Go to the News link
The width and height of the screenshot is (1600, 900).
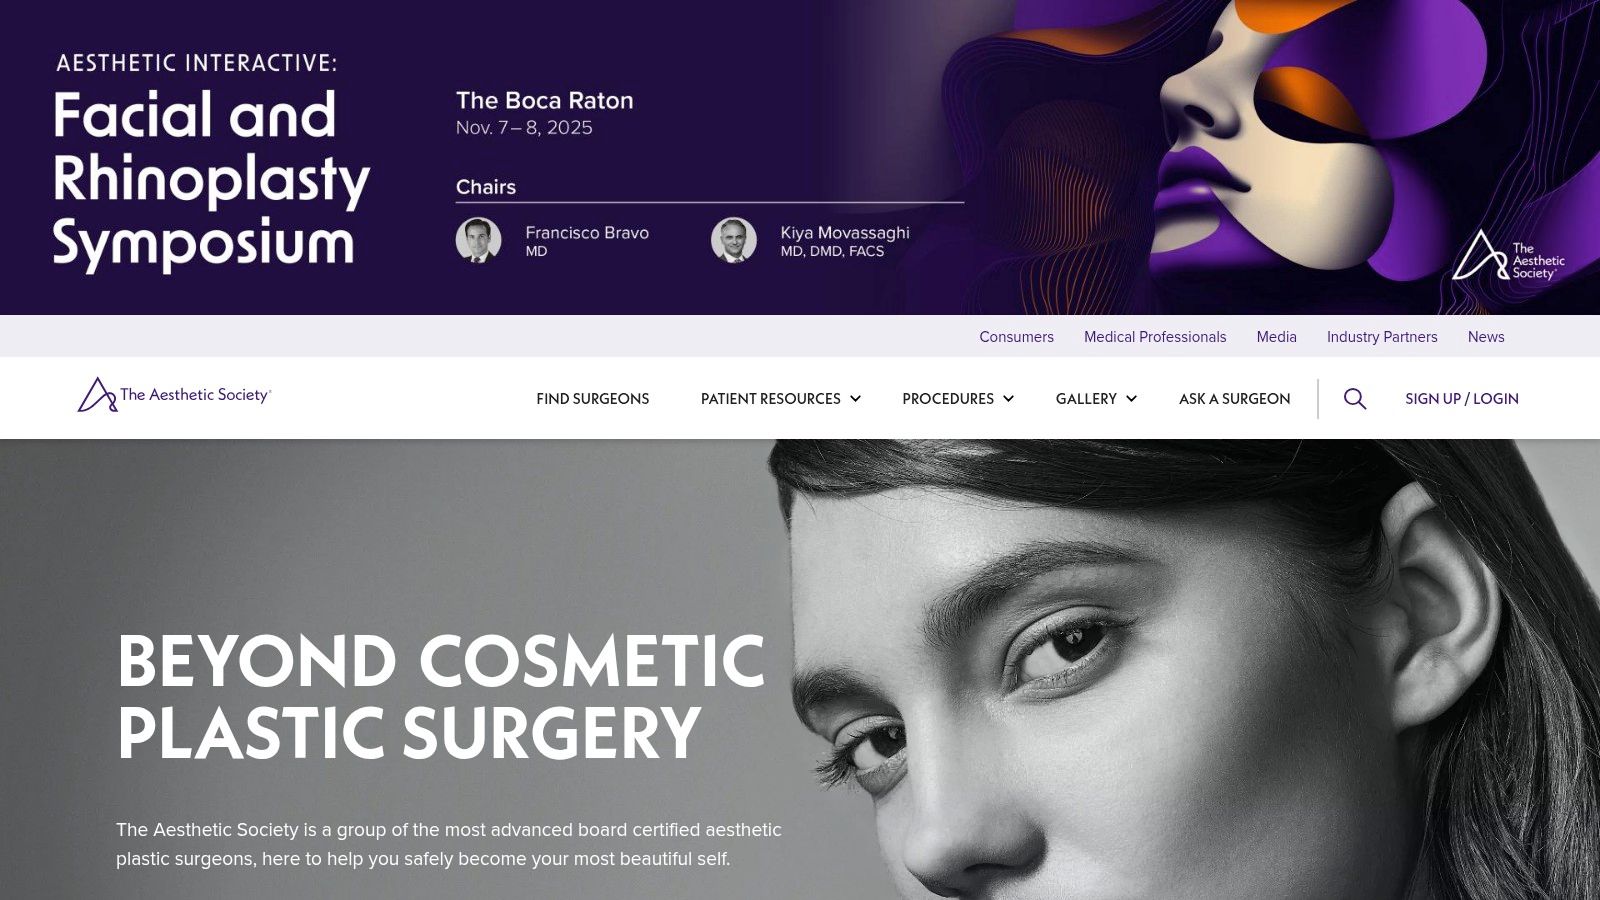pos(1486,337)
